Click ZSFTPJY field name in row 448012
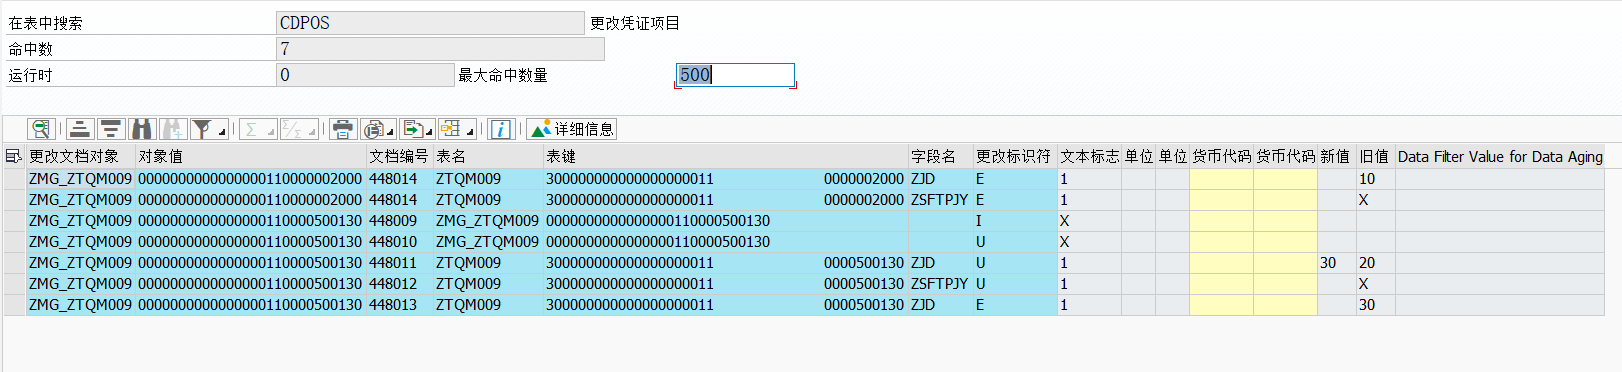The height and width of the screenshot is (372, 1622). [940, 284]
